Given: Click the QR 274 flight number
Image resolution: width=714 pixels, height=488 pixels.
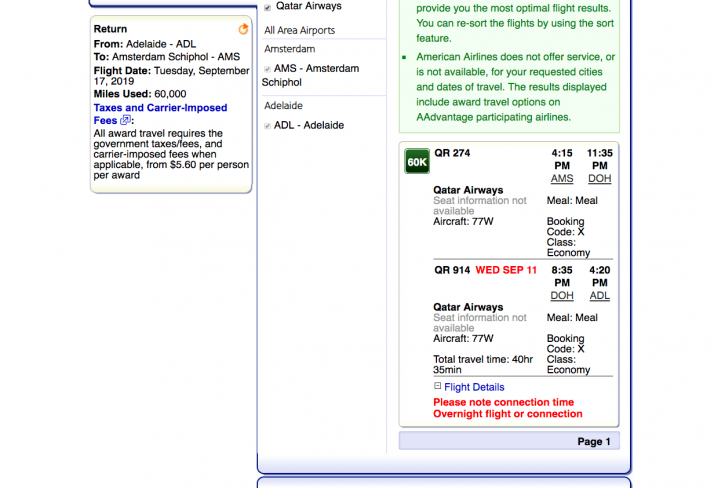Looking at the screenshot, I should click(x=451, y=153).
